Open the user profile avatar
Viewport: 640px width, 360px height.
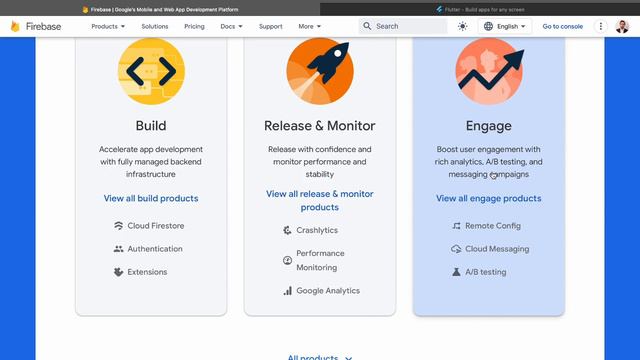pos(622,27)
